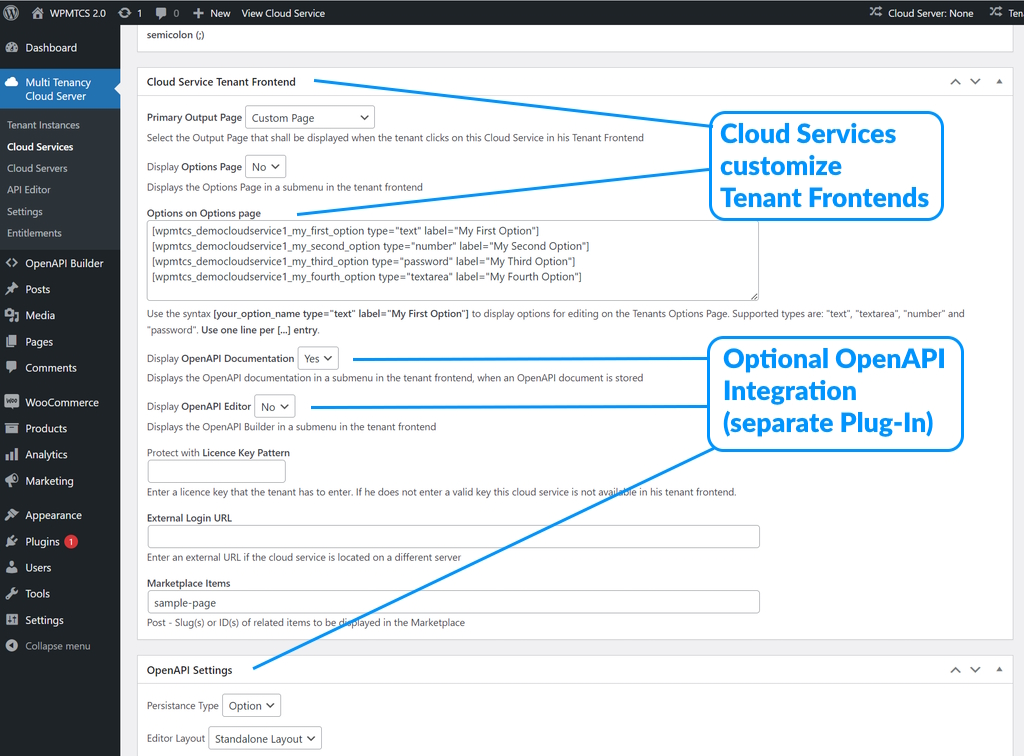Open the Display Options Page dropdown
The width and height of the screenshot is (1024, 756).
pos(266,166)
